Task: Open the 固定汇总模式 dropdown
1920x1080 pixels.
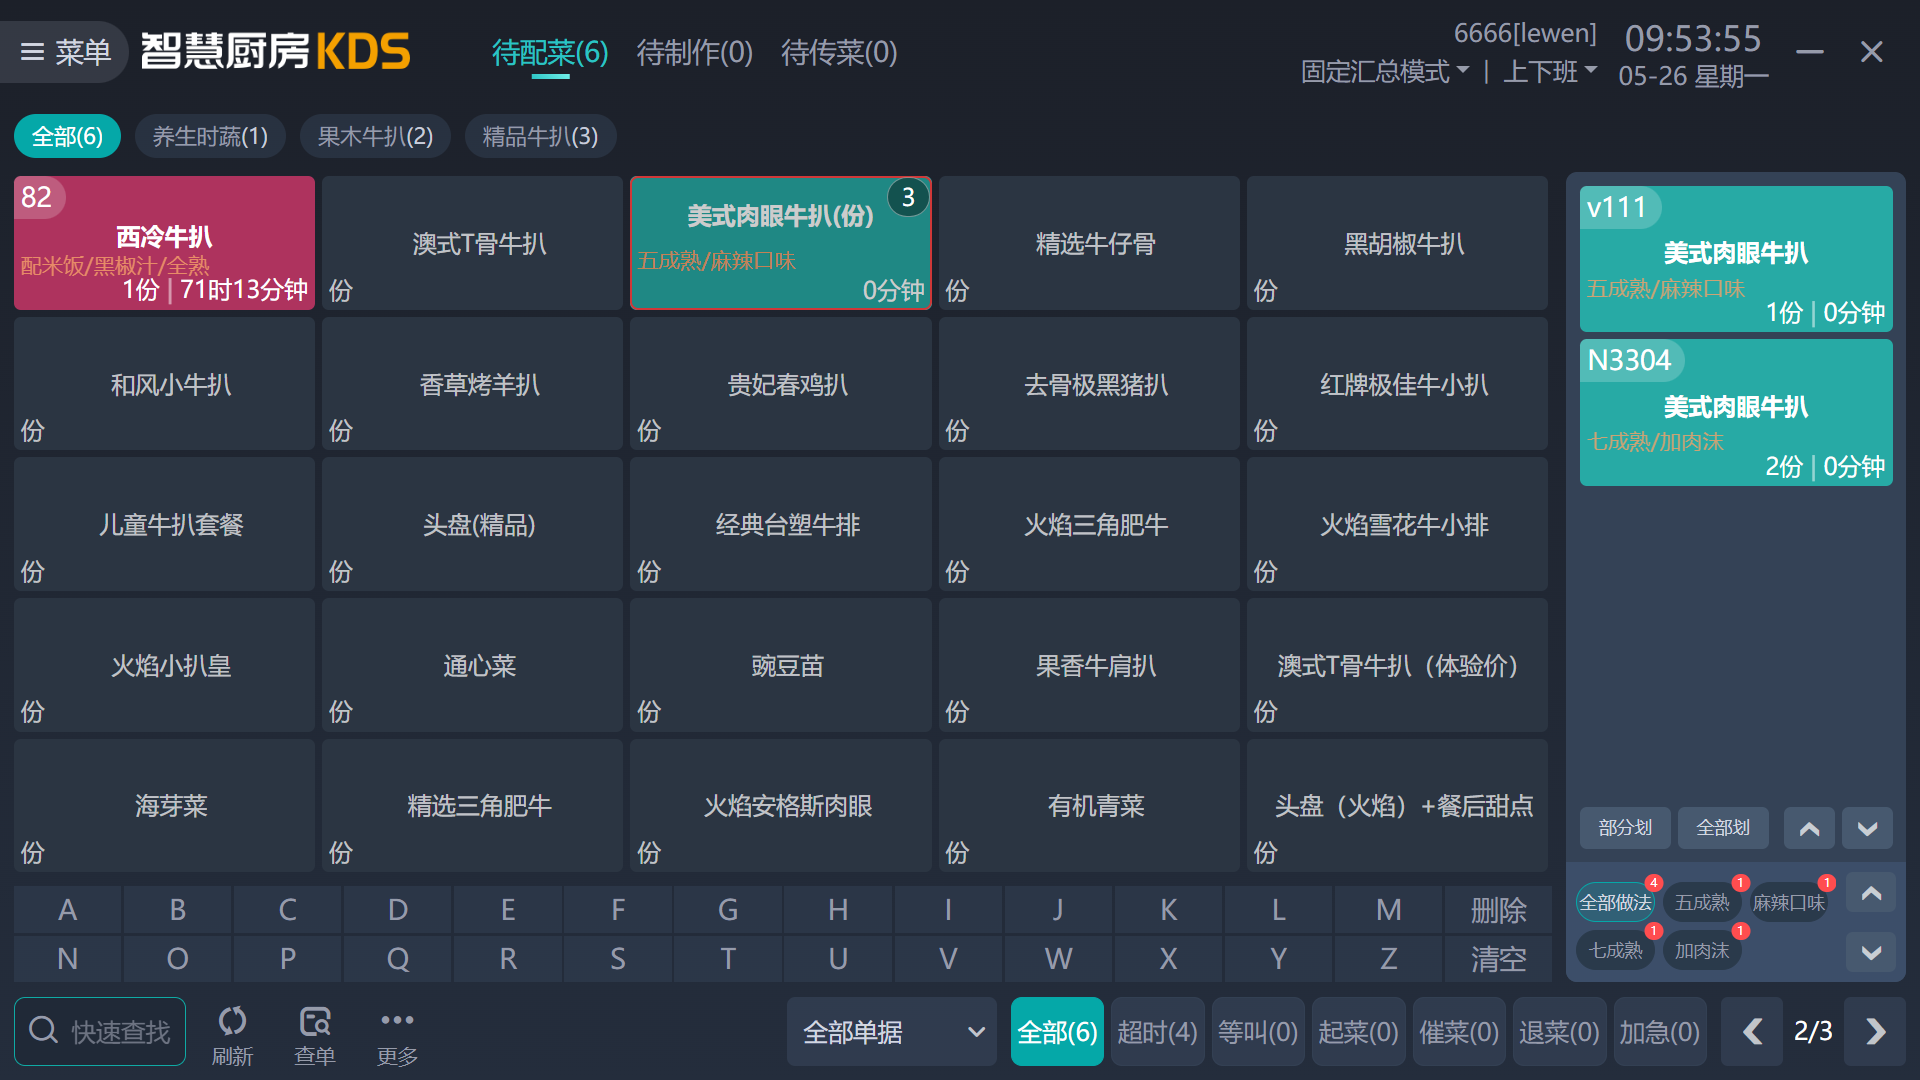Action: point(1385,72)
